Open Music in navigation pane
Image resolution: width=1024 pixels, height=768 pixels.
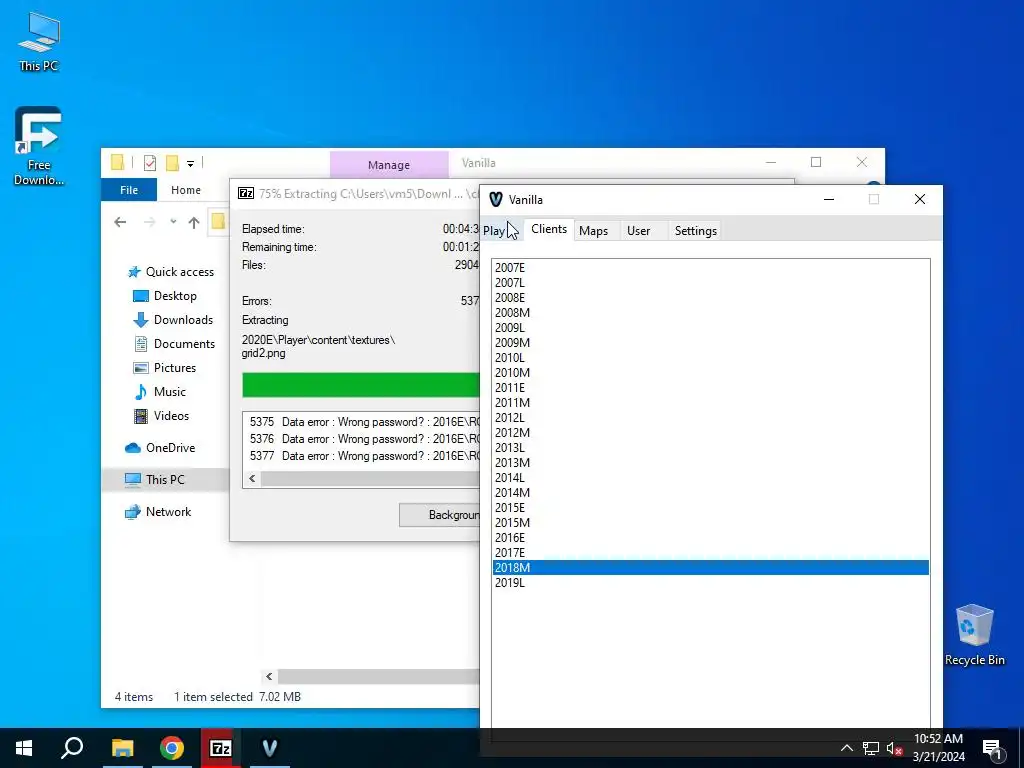(x=160, y=392)
